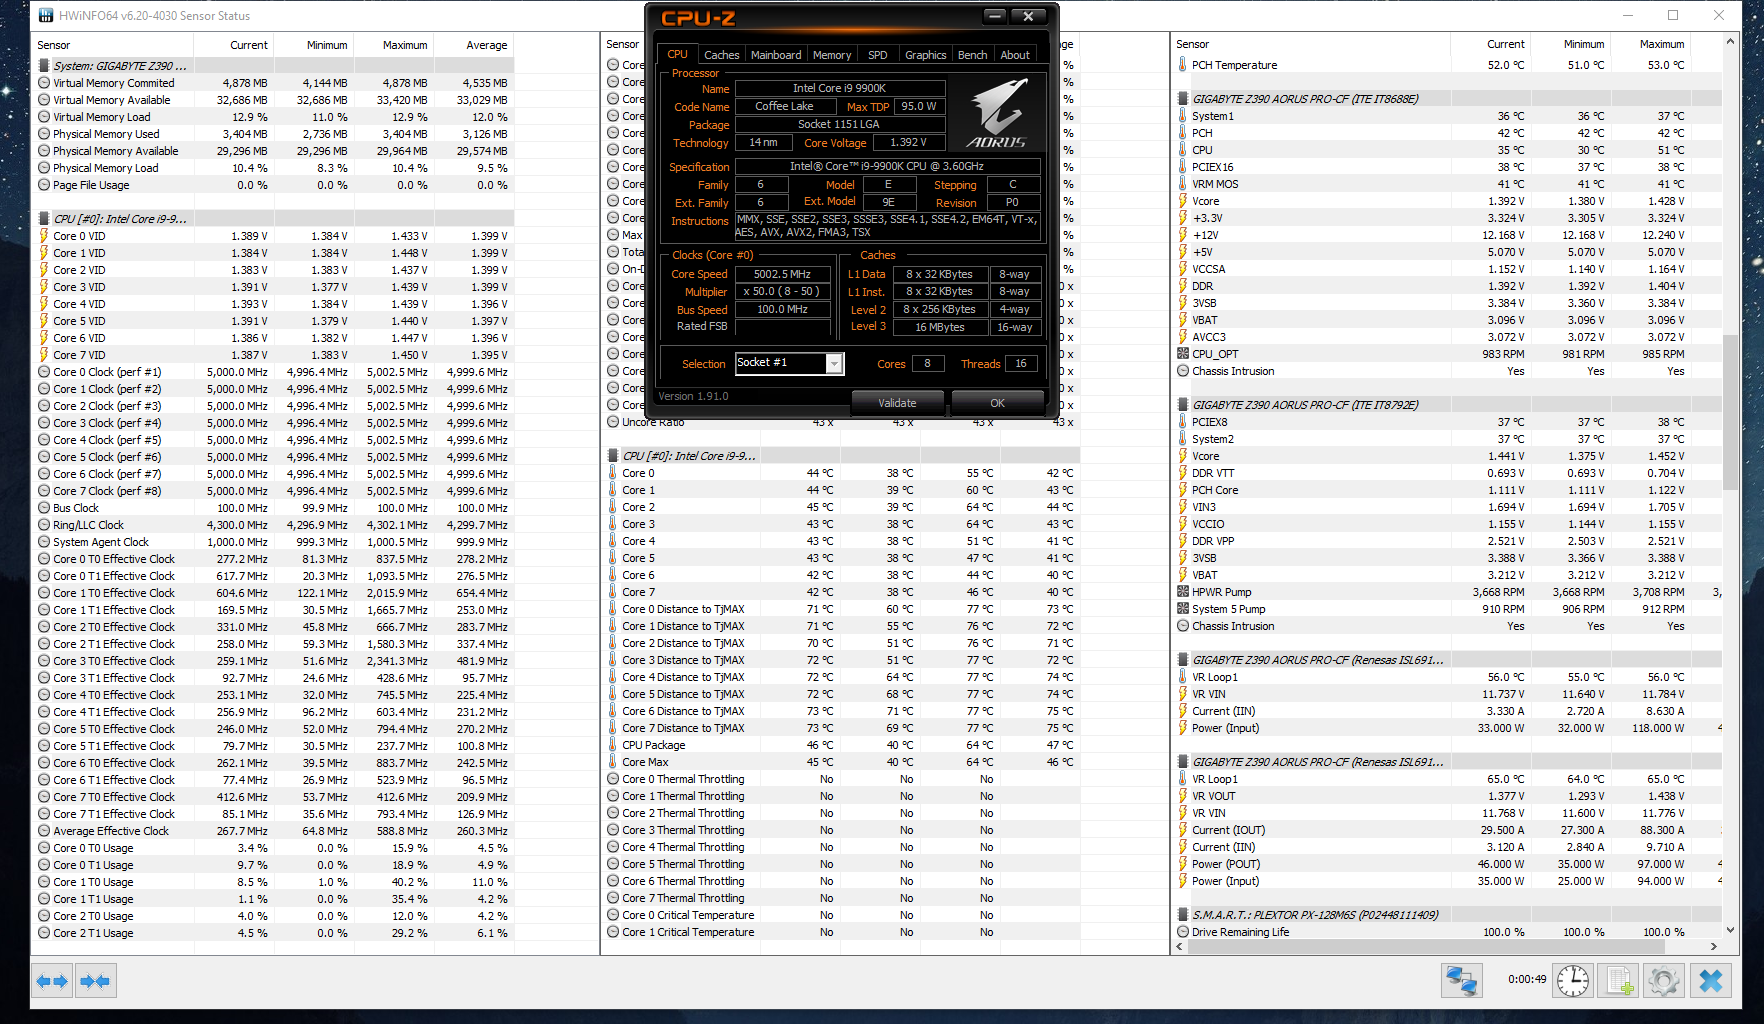
Task: Switch to the SPD tab
Action: point(877,55)
